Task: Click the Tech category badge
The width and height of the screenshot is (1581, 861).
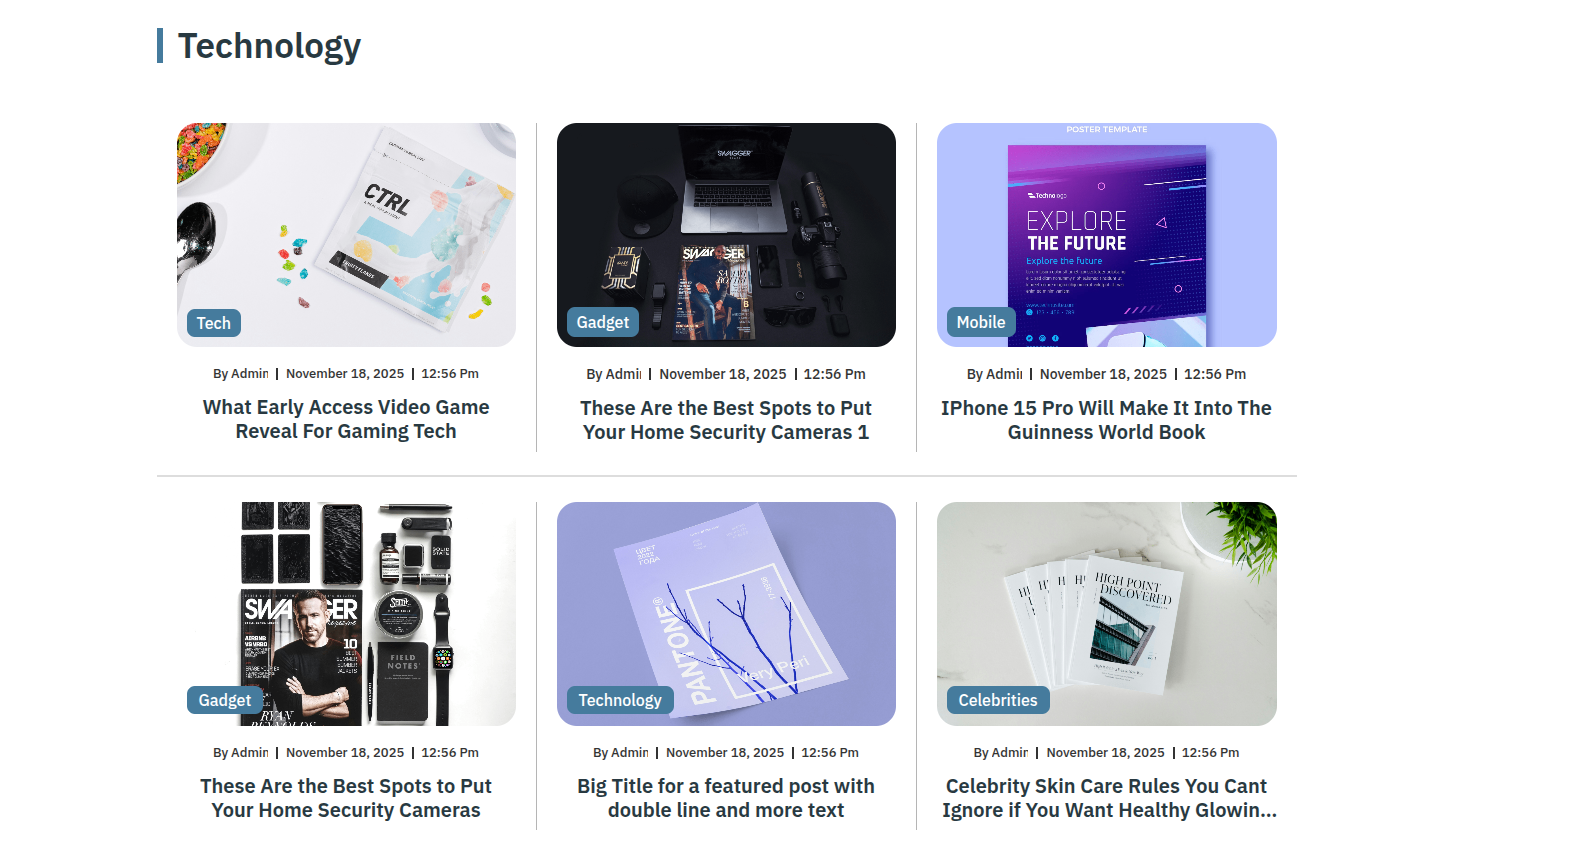Action: [x=214, y=323]
